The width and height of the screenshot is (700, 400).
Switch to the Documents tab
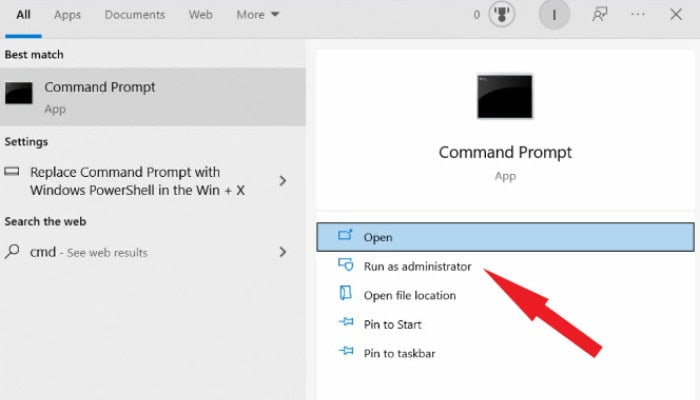pos(134,15)
